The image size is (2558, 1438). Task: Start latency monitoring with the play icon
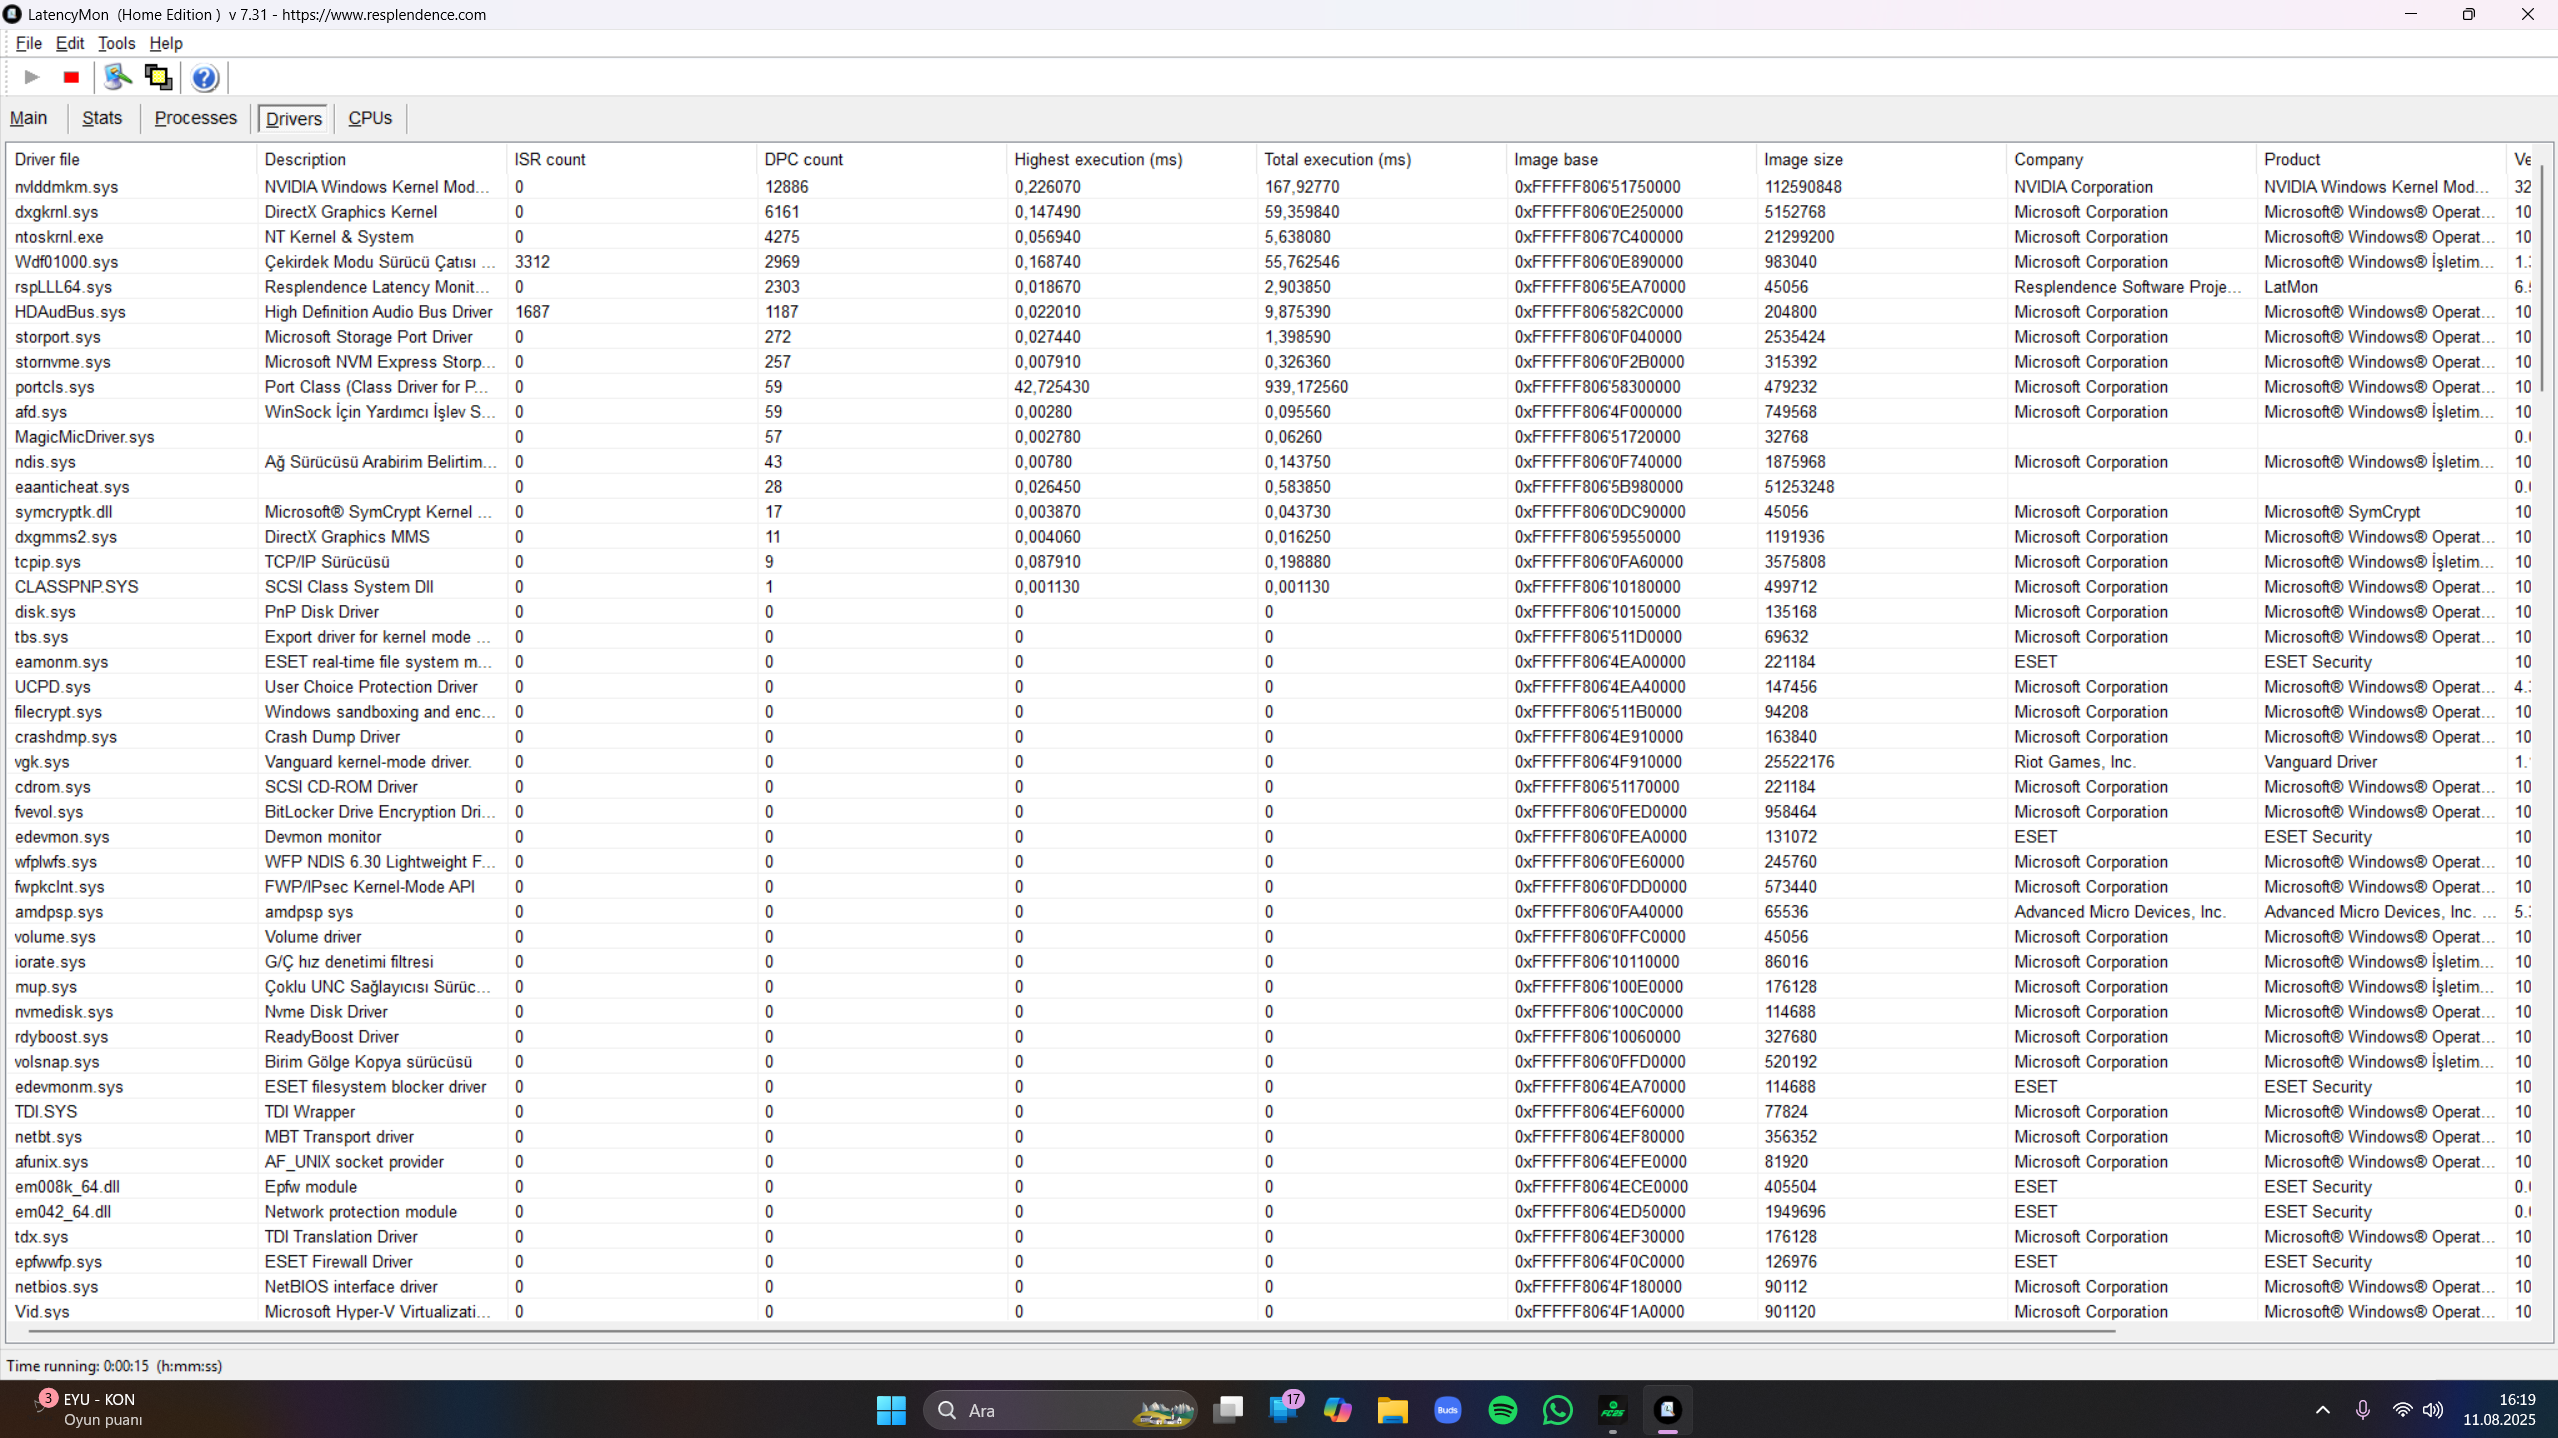click(30, 77)
